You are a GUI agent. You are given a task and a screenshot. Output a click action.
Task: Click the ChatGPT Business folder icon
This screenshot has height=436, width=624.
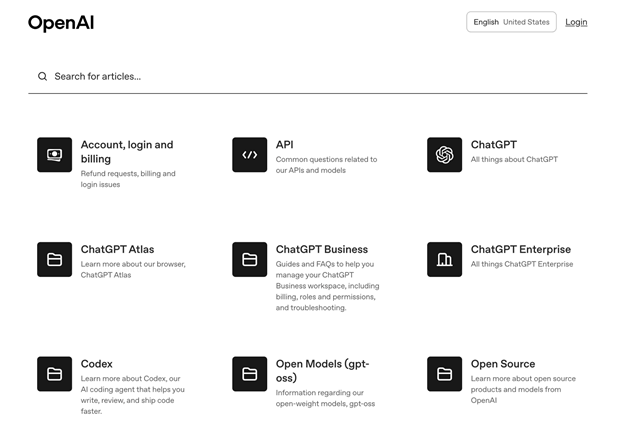tap(249, 260)
